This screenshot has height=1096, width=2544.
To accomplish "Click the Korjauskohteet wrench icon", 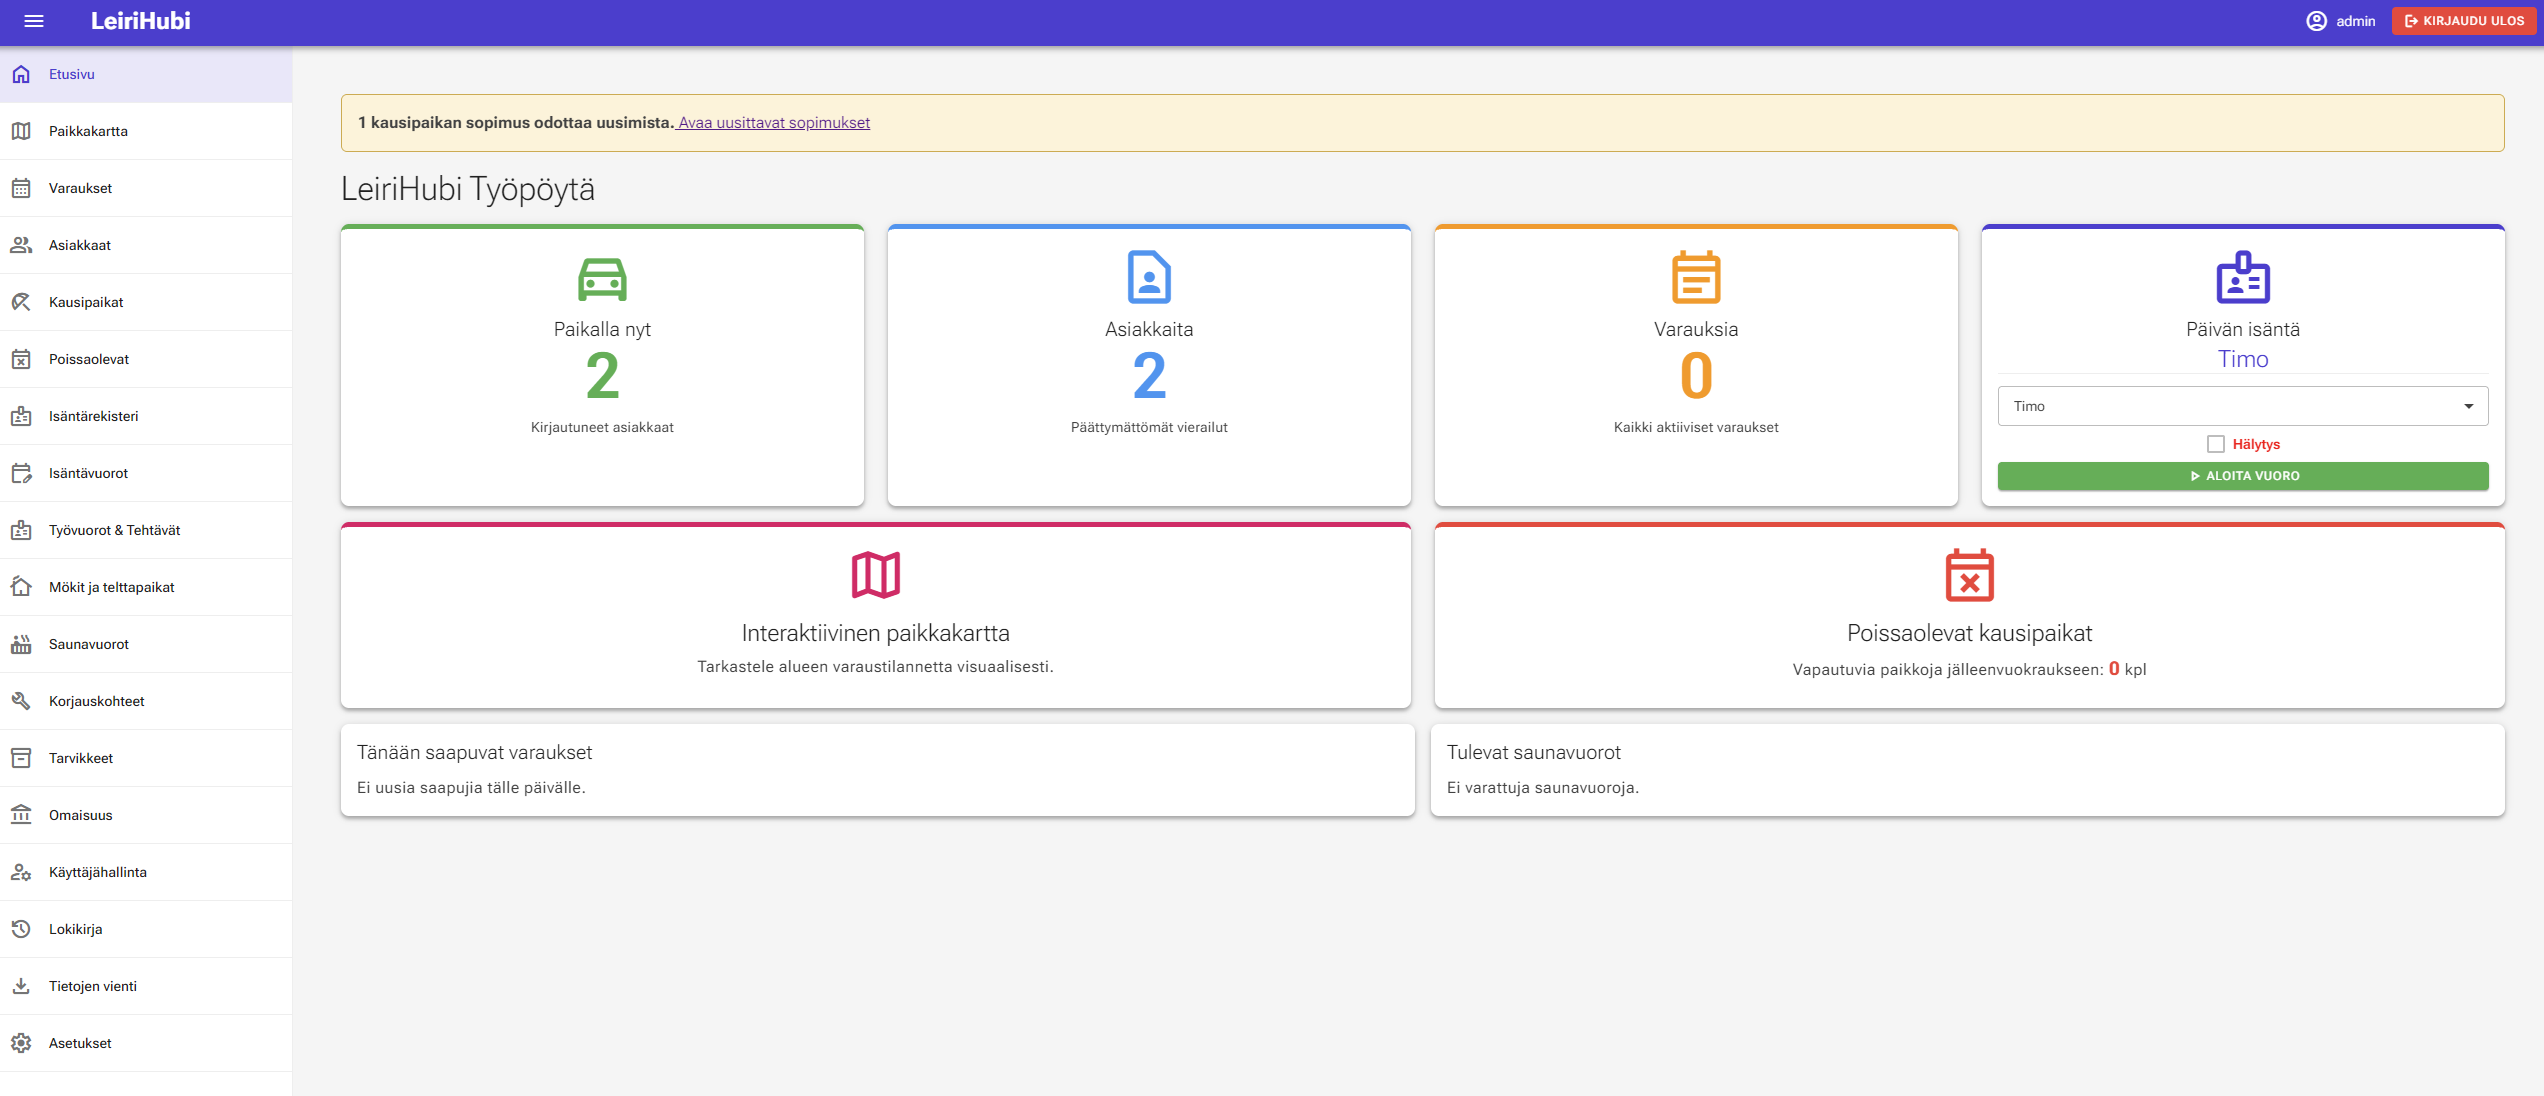I will coord(21,701).
